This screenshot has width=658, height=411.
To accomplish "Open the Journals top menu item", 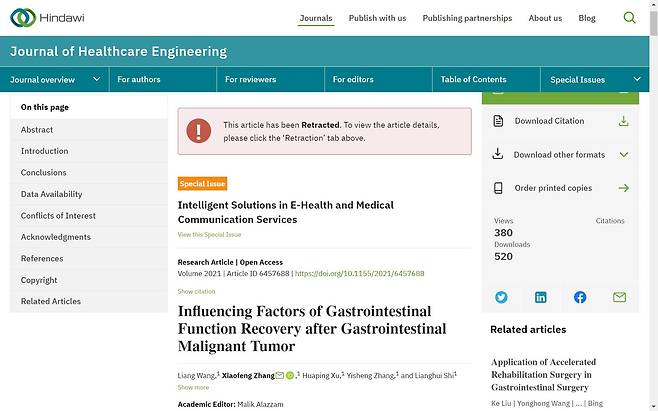I will [x=316, y=18].
